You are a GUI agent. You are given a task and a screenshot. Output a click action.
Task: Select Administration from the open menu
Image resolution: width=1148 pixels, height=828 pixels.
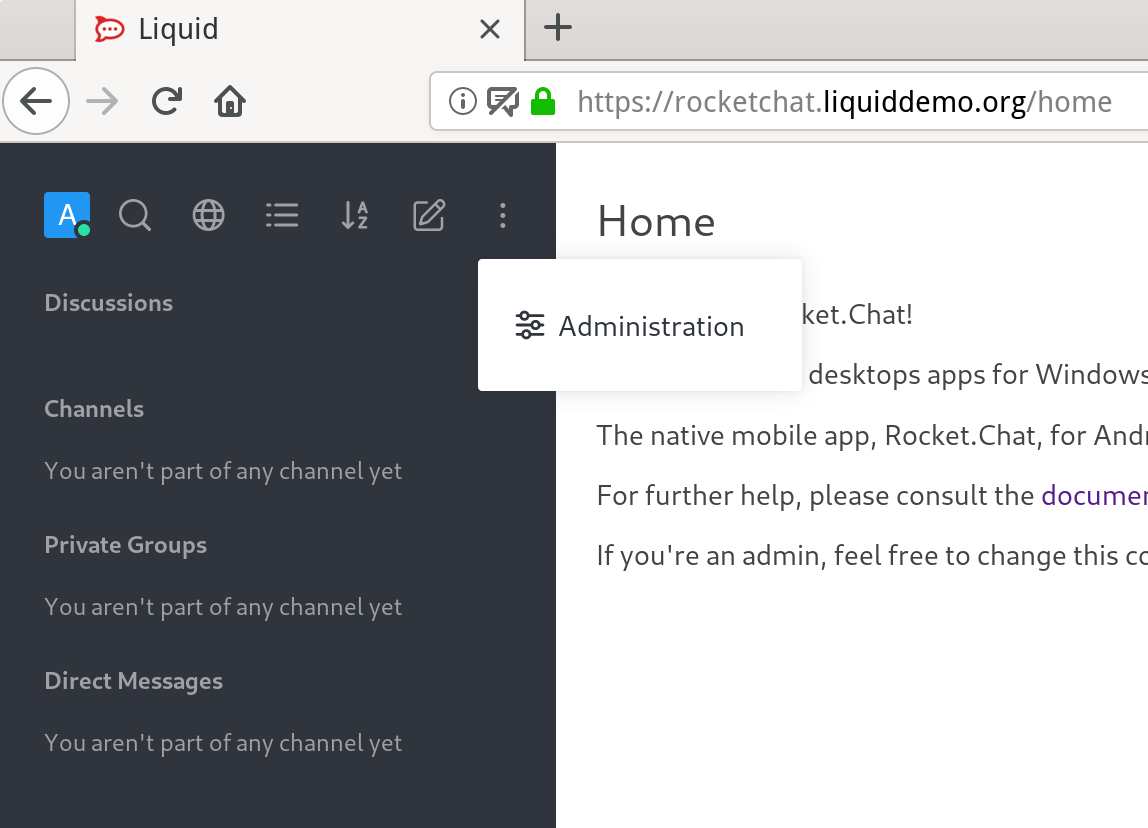tap(650, 325)
